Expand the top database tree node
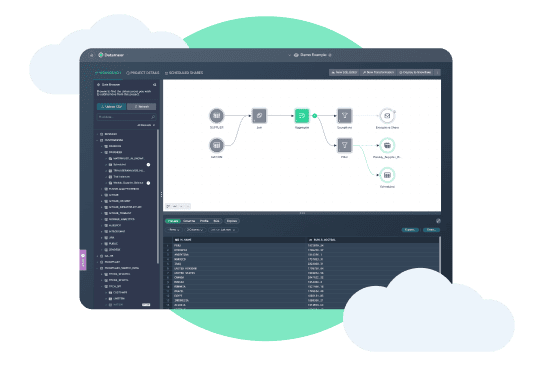 (x=97, y=134)
